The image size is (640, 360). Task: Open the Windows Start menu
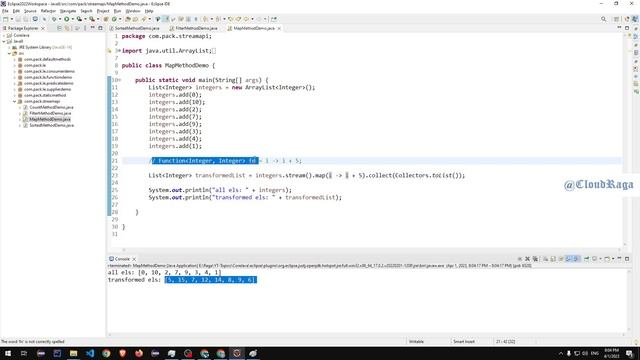point(8,353)
